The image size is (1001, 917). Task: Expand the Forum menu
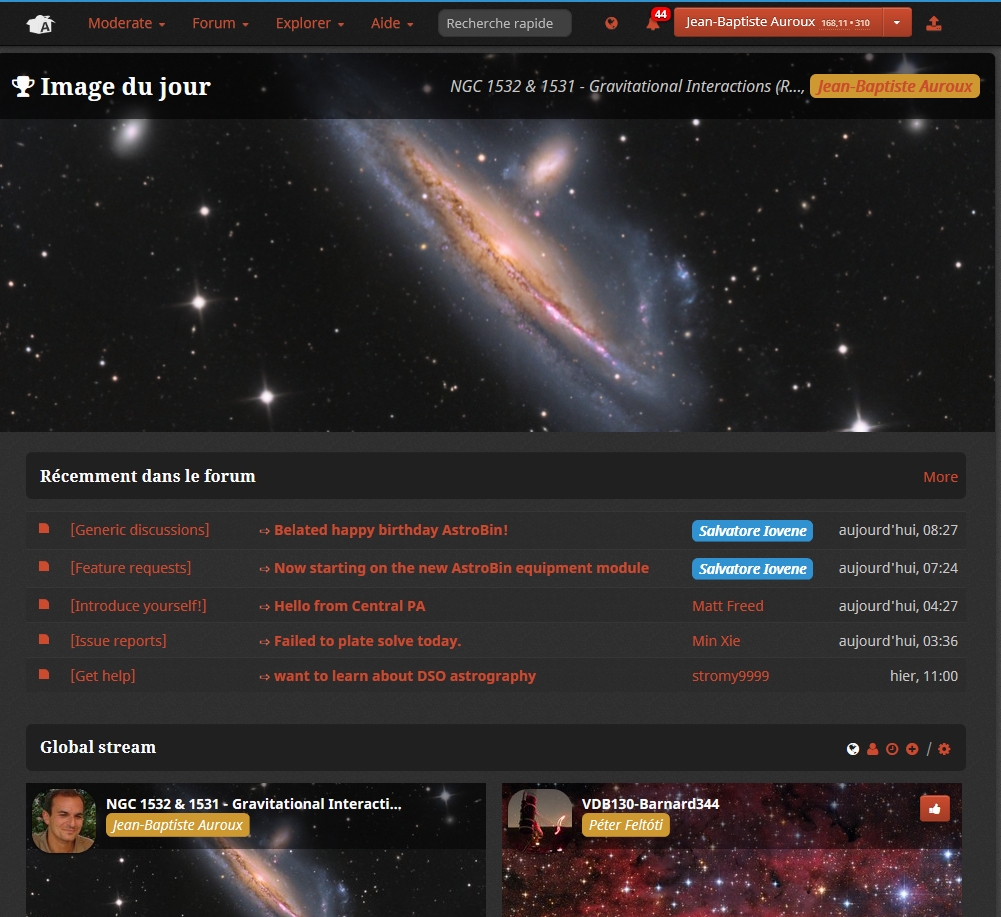220,24
